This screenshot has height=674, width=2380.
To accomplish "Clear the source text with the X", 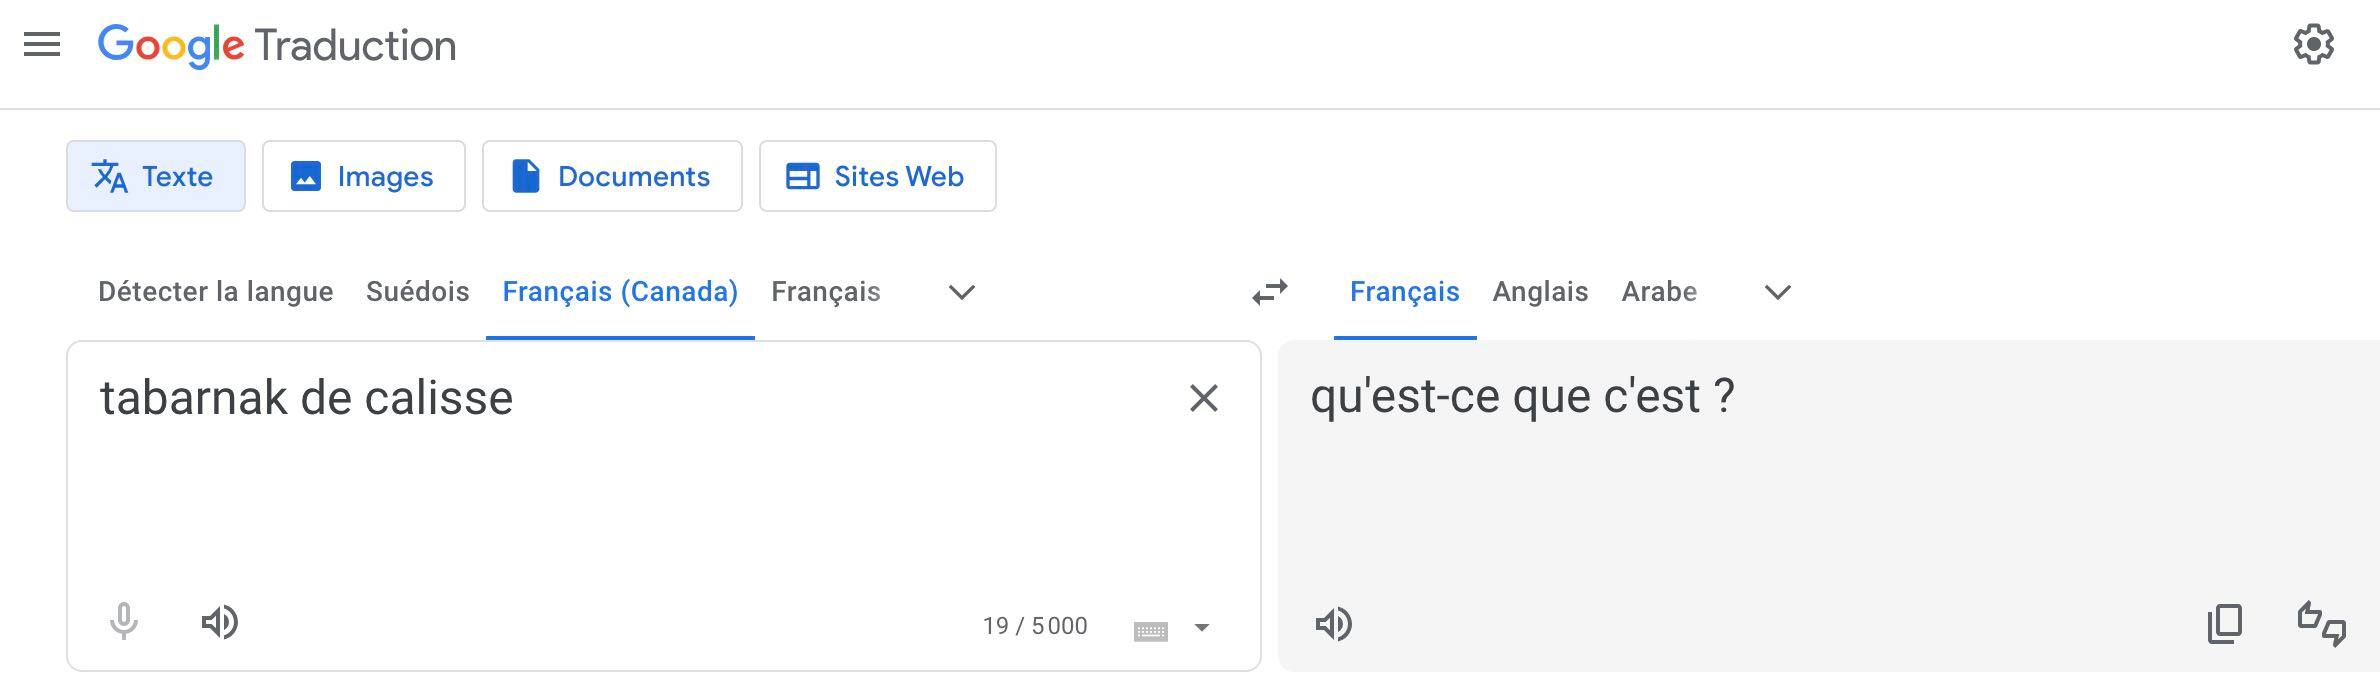I will [x=1204, y=398].
